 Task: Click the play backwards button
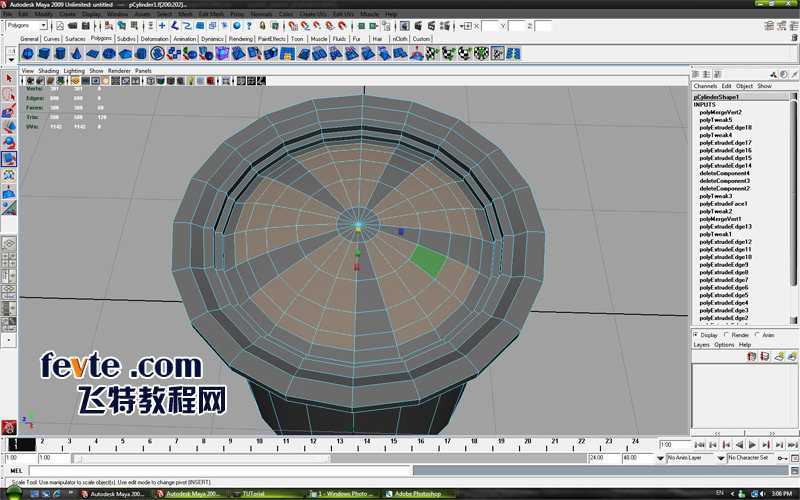(x=739, y=445)
